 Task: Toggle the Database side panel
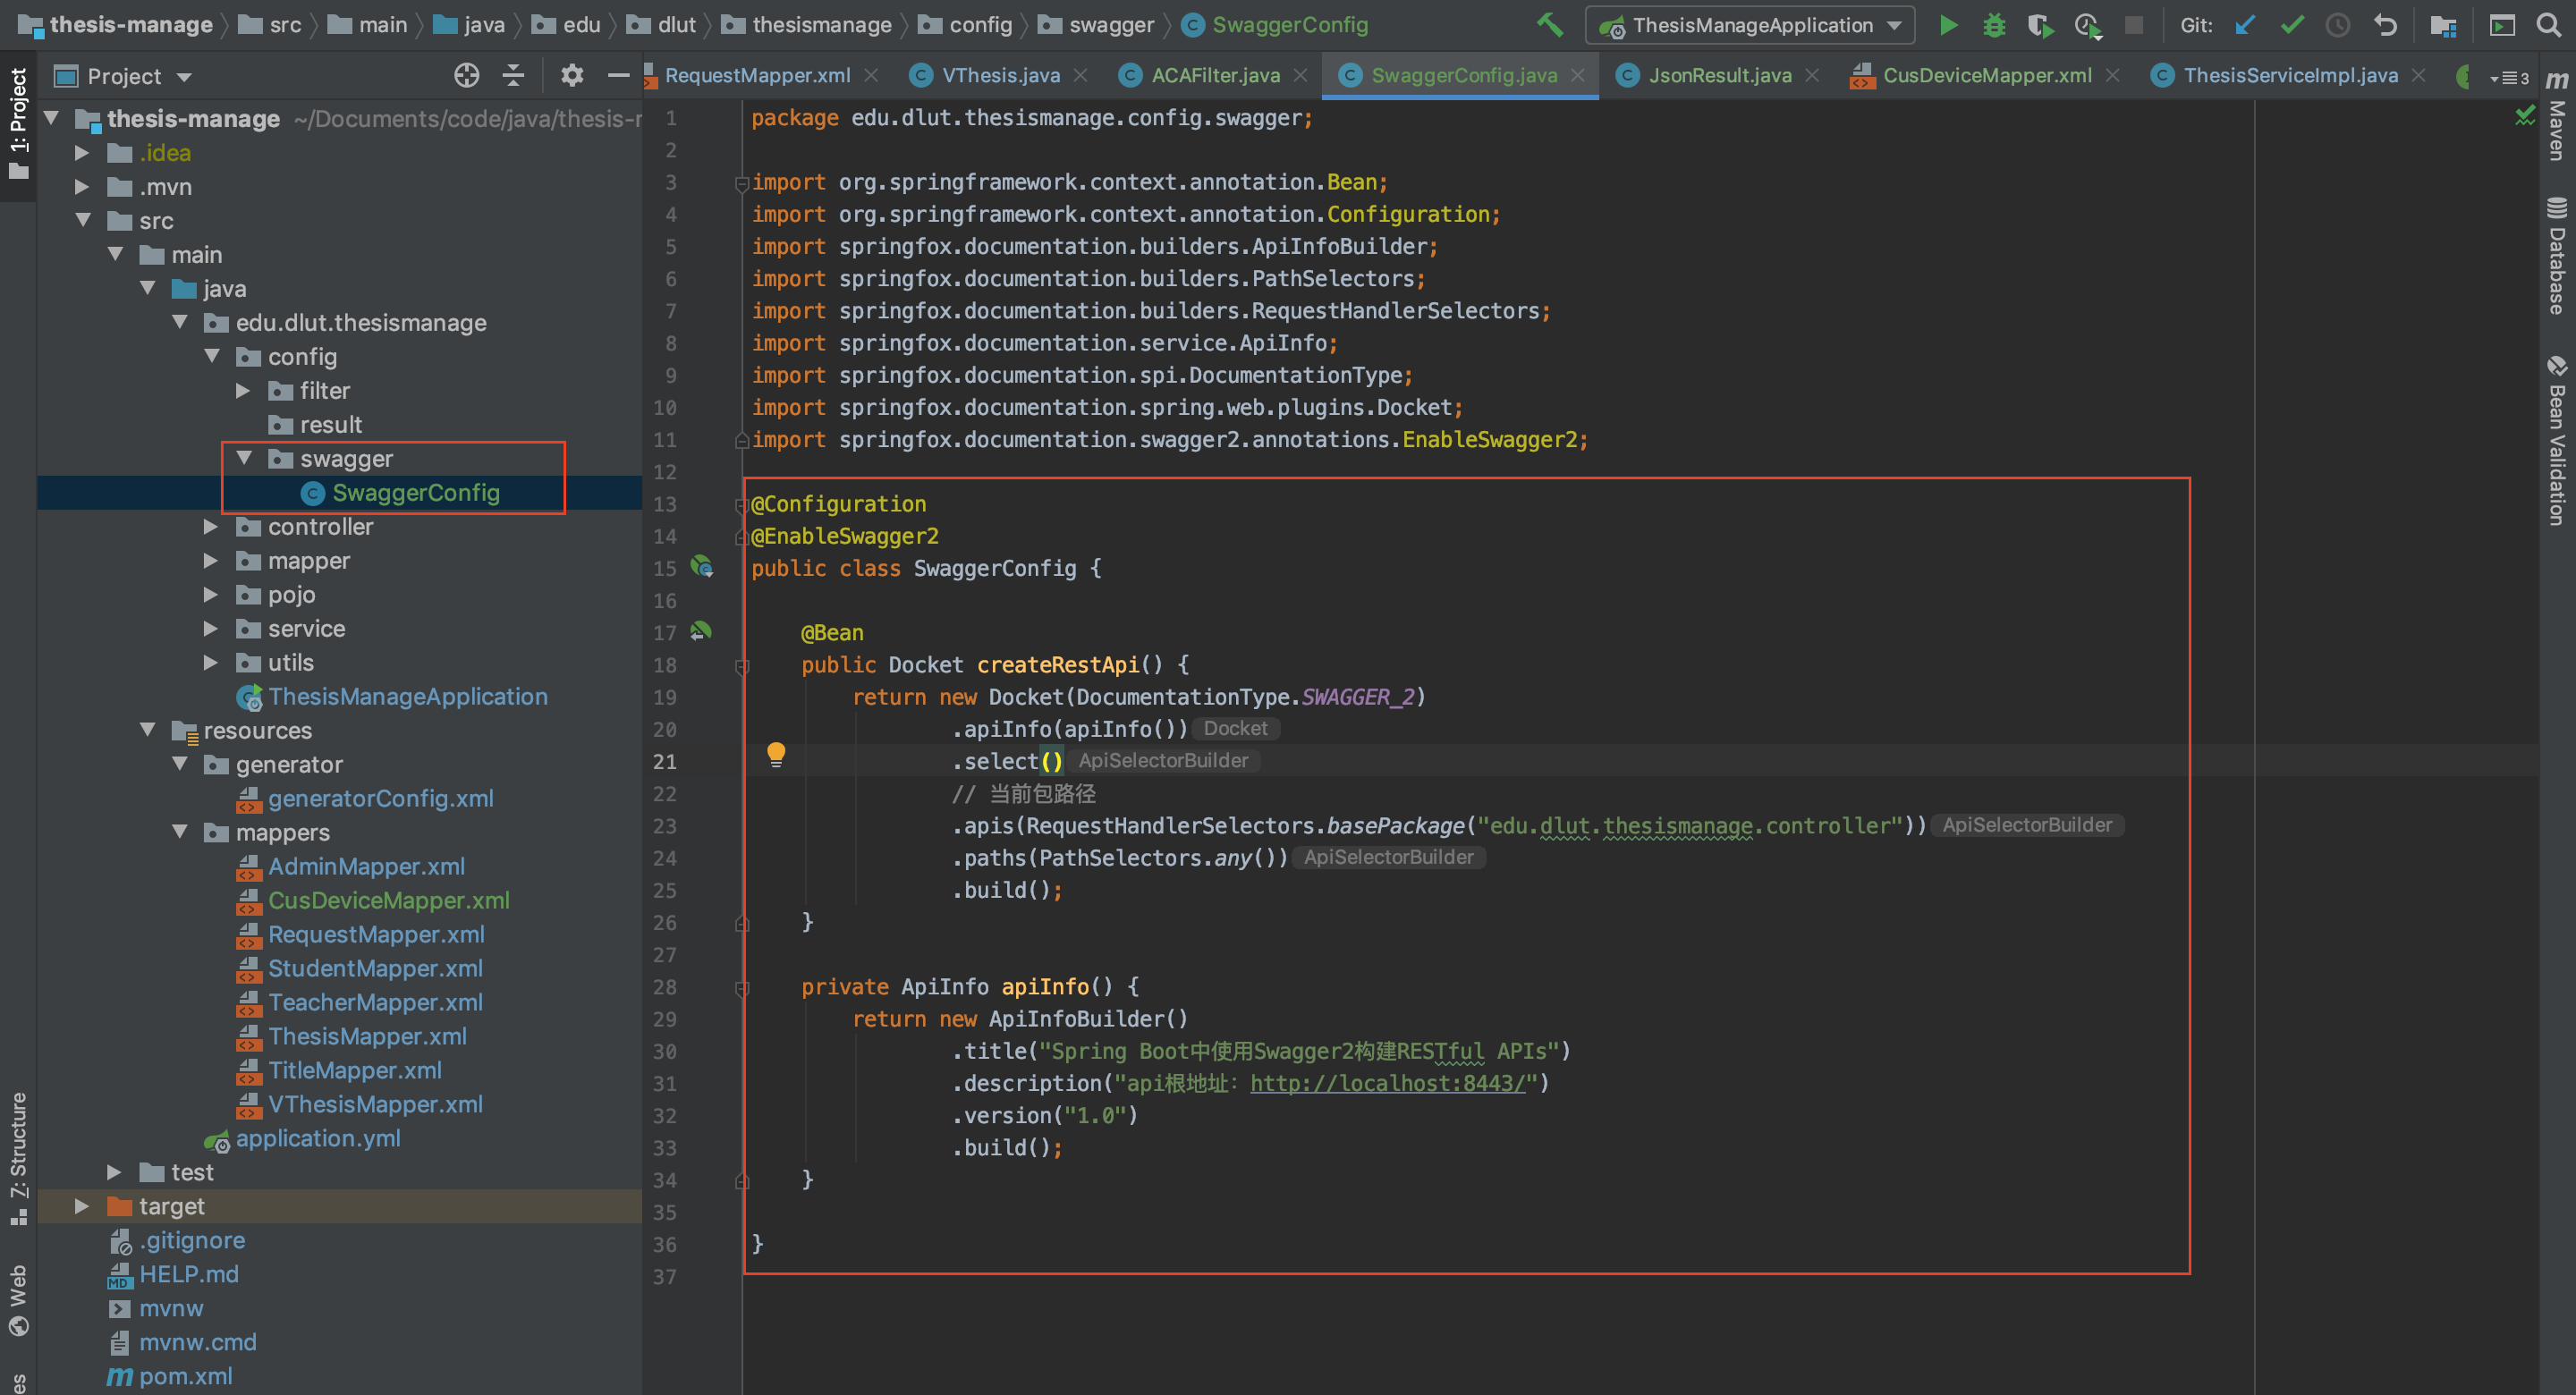[2557, 258]
